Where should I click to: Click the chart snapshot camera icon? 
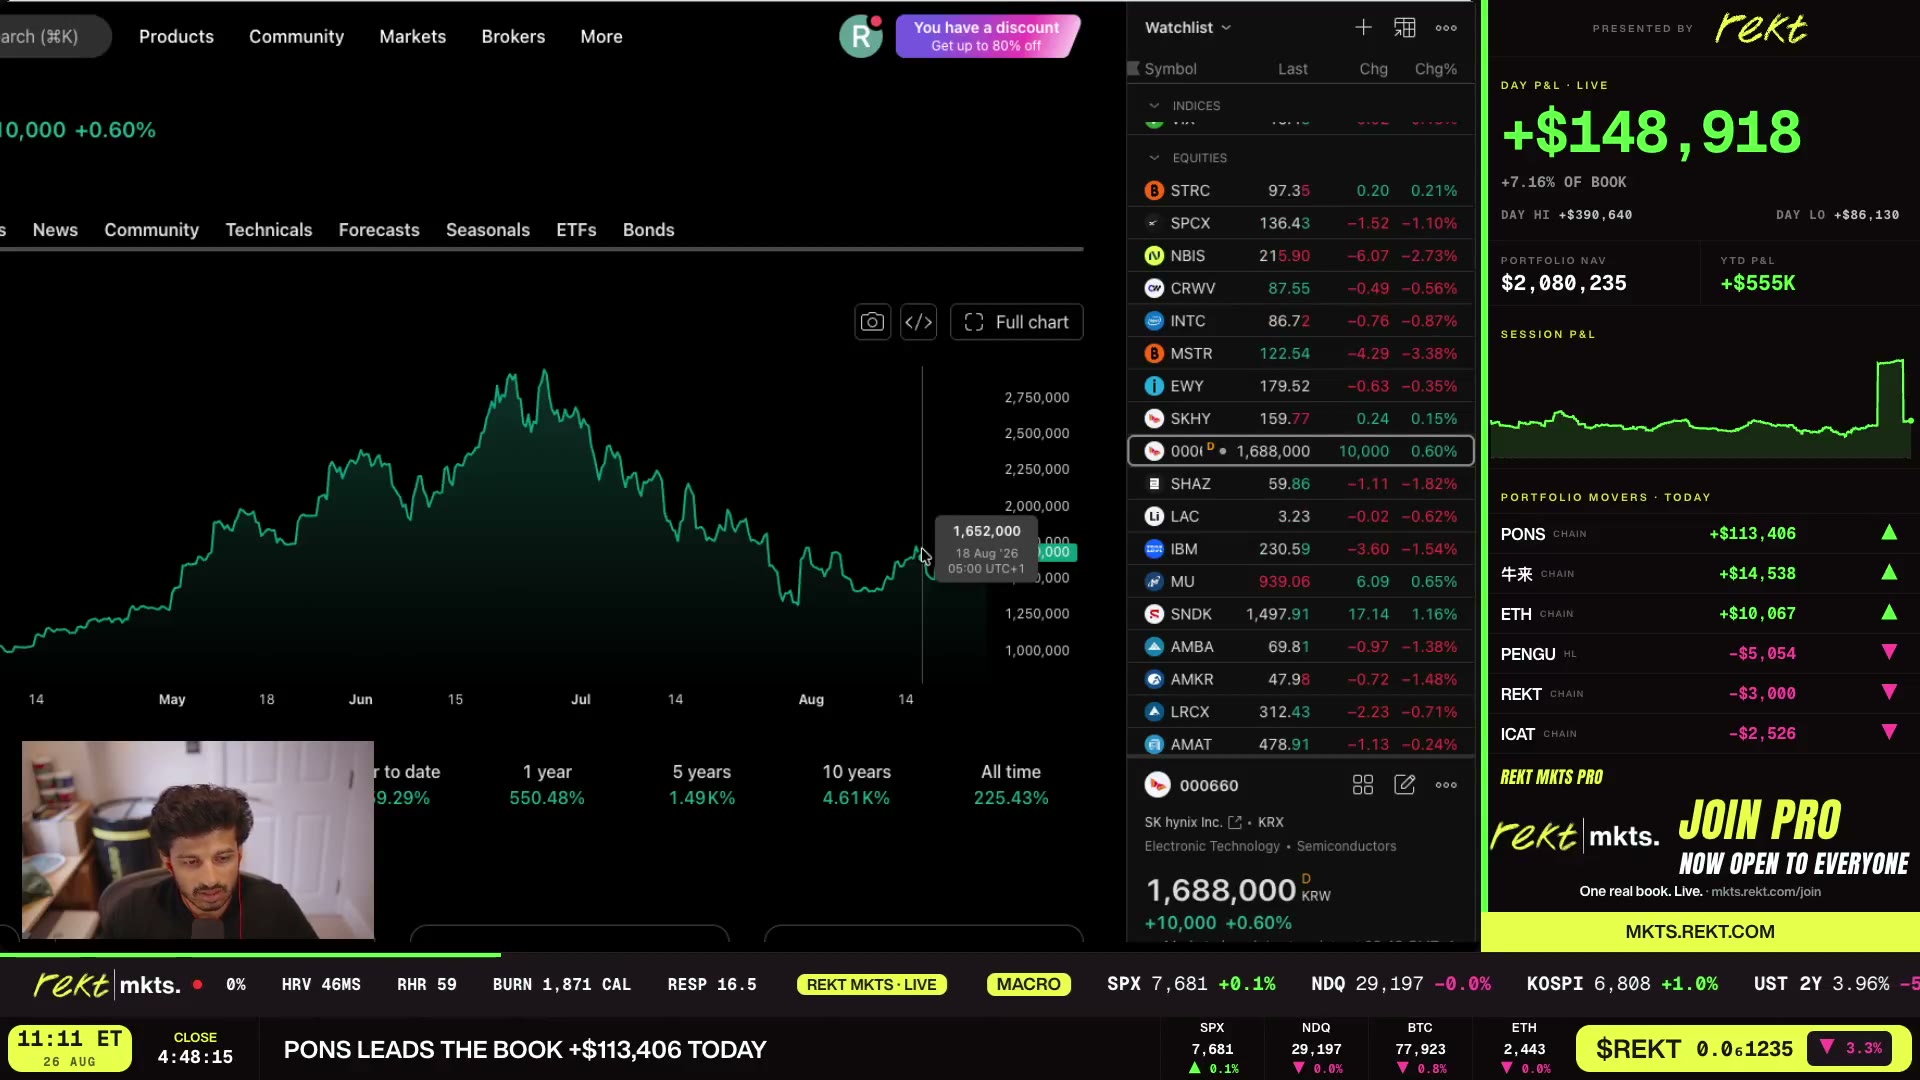[872, 322]
